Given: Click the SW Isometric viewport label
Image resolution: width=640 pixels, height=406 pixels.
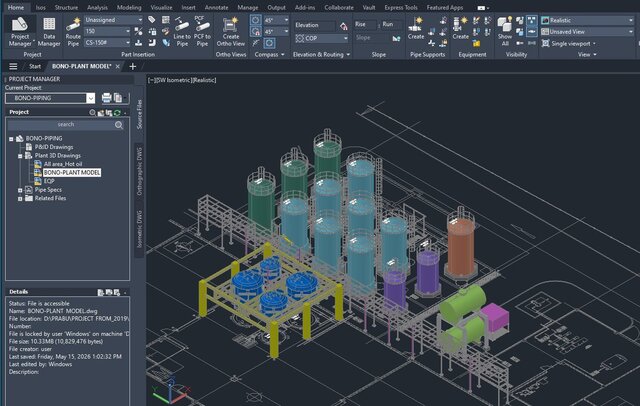Looking at the screenshot, I should coord(173,80).
